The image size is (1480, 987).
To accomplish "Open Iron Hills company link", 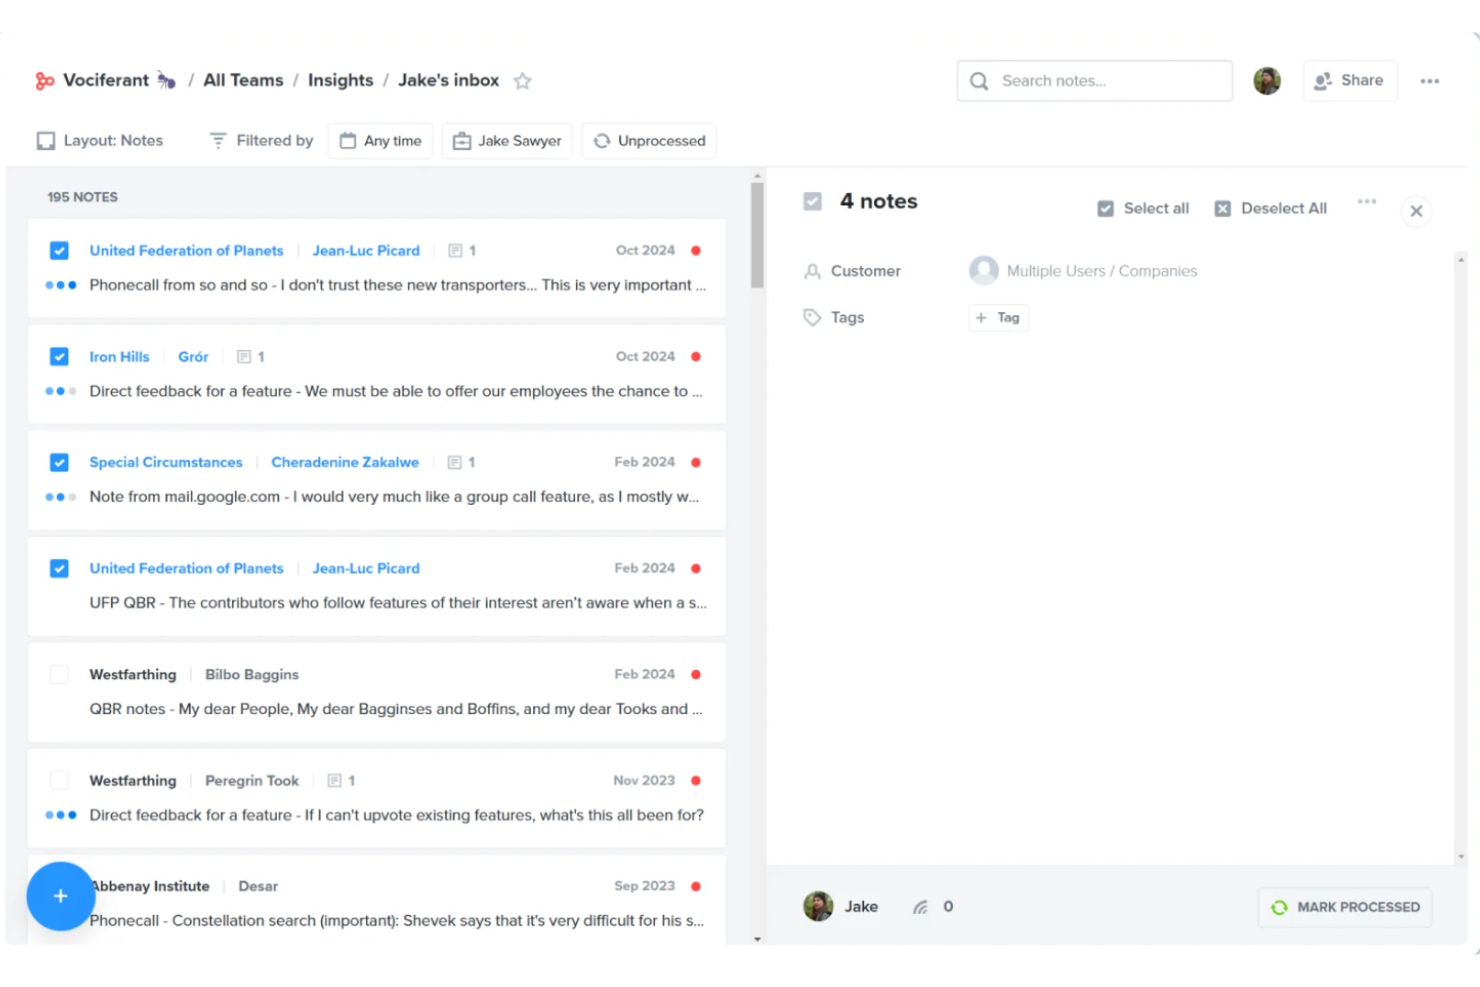I will (x=119, y=357).
